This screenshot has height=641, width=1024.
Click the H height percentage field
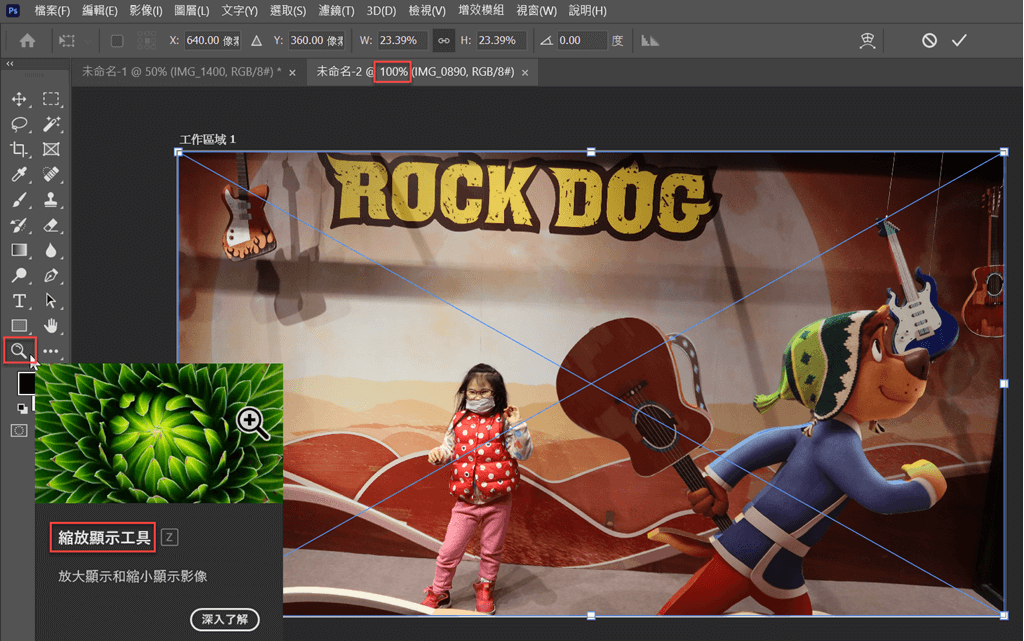(x=501, y=40)
